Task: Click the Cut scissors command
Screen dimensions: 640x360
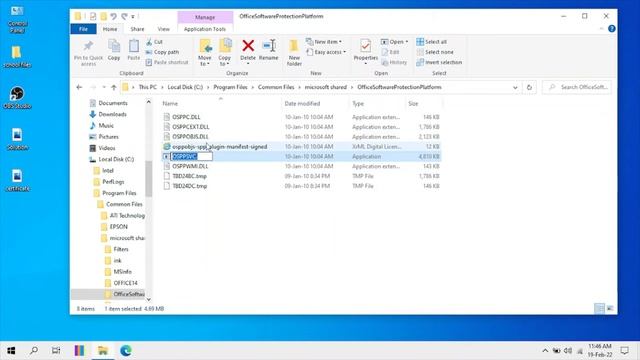Action: click(x=154, y=42)
